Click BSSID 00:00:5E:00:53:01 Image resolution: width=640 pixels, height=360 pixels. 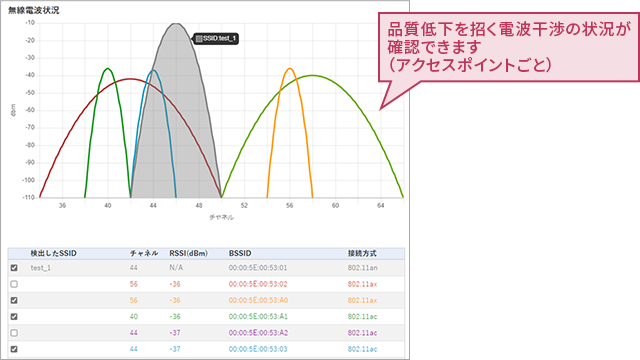pyautogui.click(x=258, y=268)
